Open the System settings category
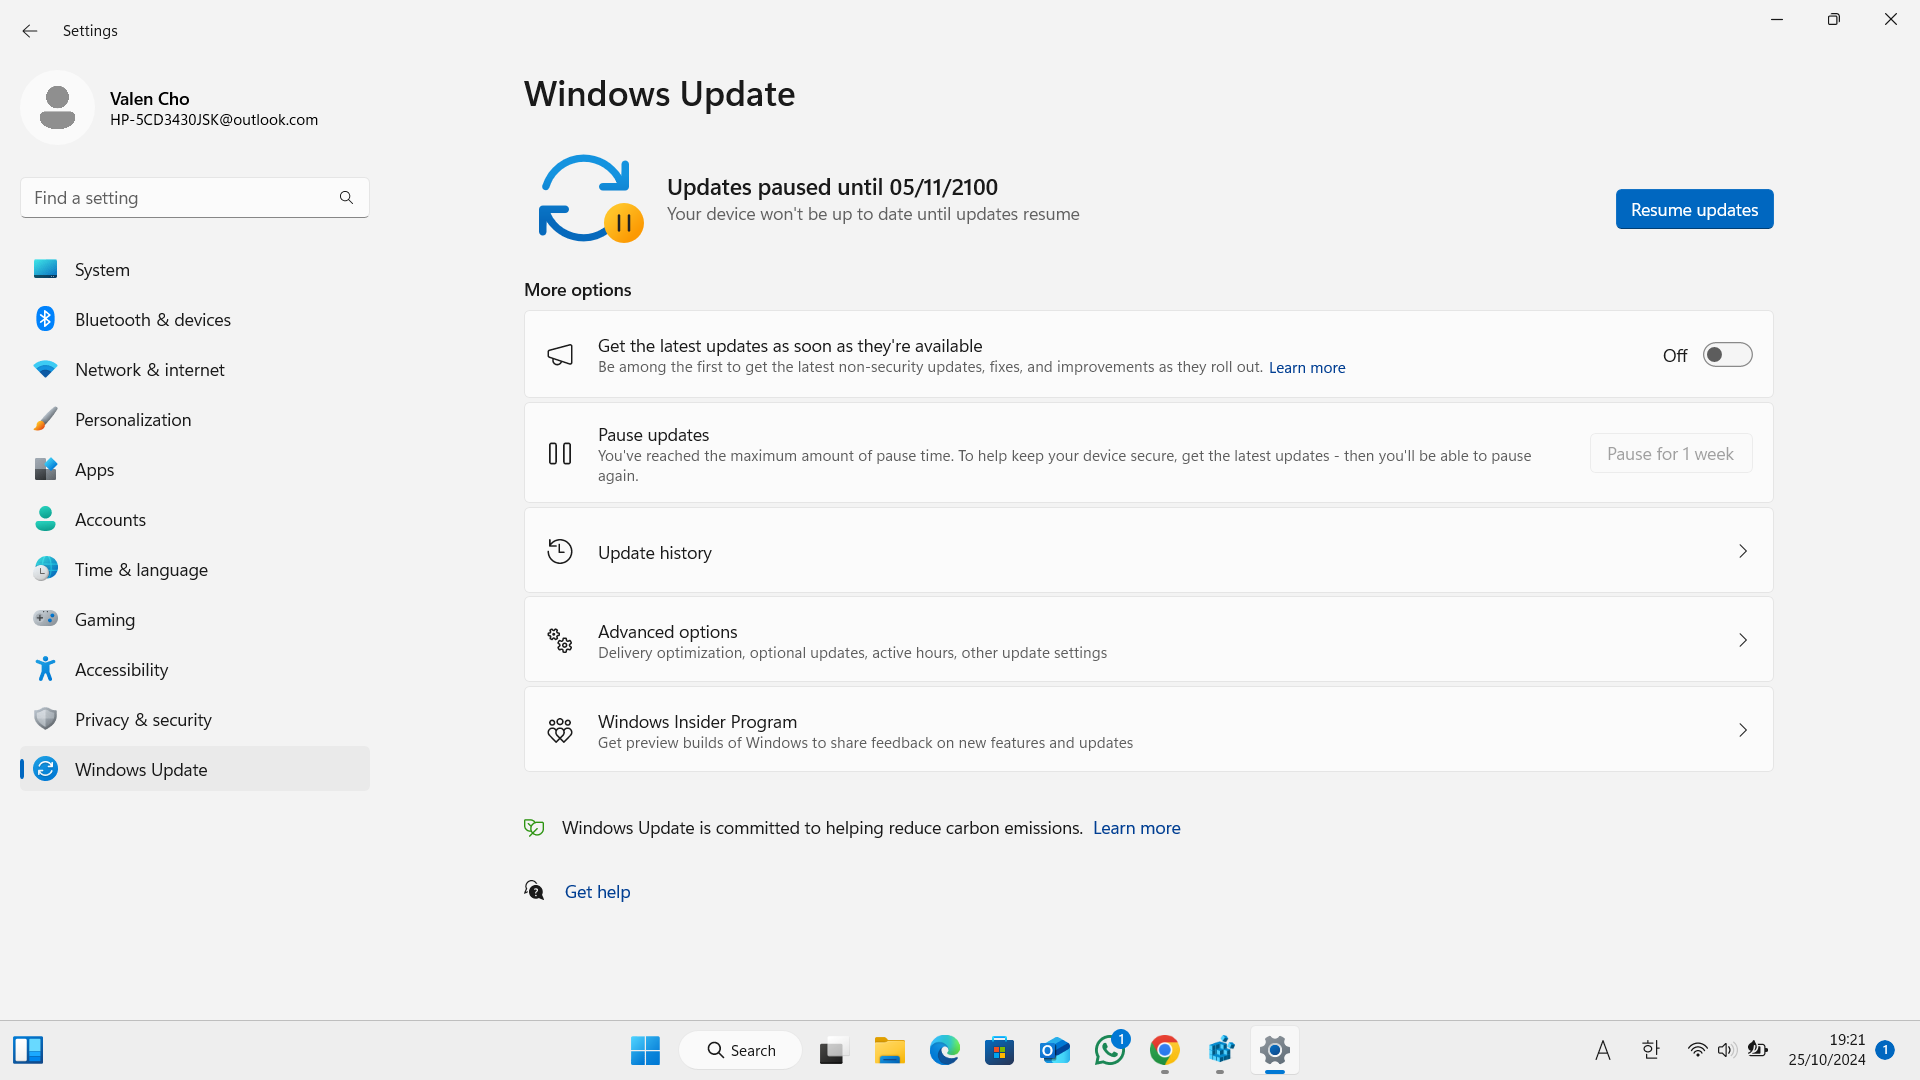 coord(195,269)
